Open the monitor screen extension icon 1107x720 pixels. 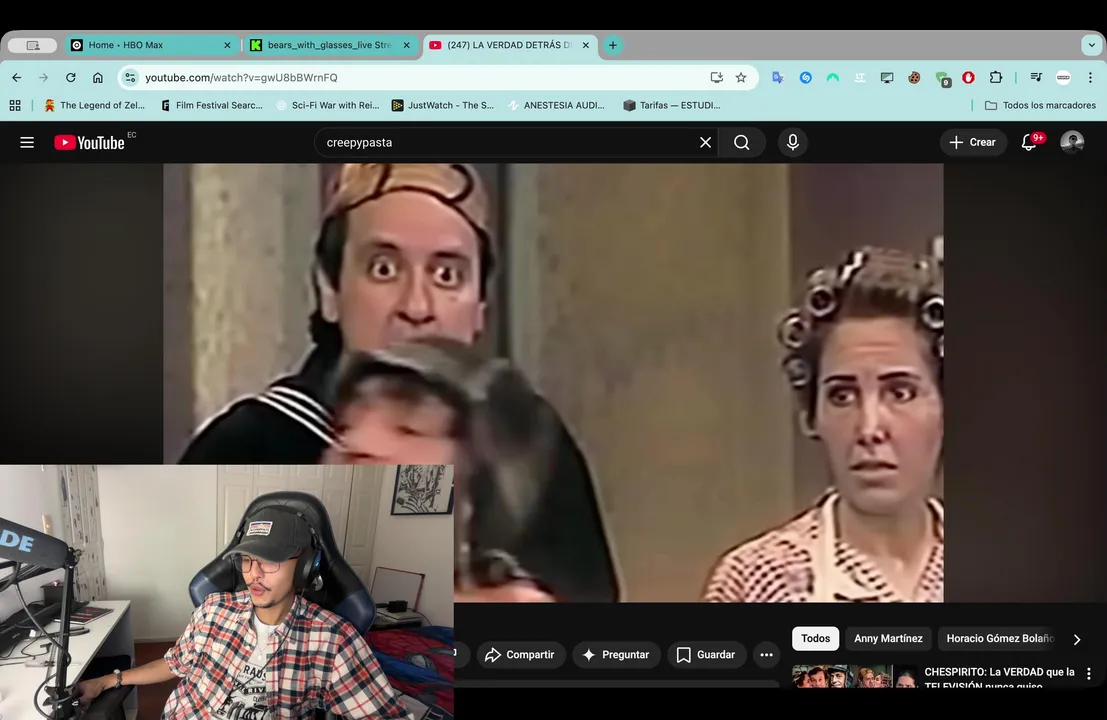(x=887, y=78)
